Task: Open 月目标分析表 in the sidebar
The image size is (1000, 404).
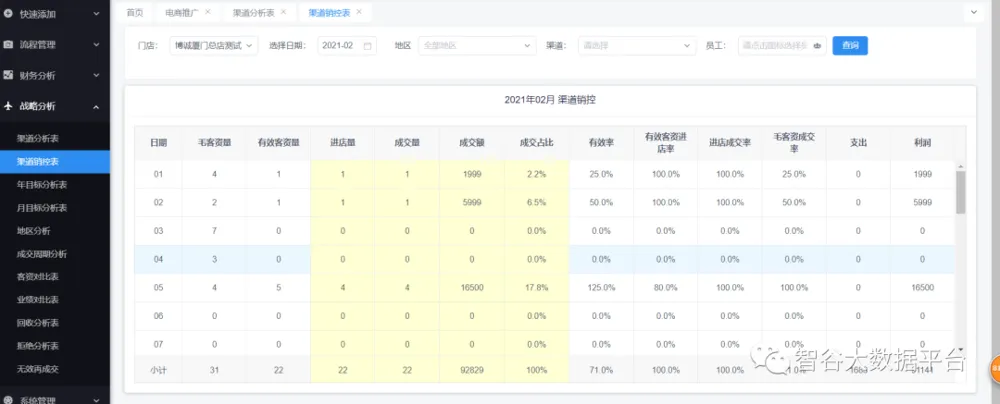Action: point(42,208)
